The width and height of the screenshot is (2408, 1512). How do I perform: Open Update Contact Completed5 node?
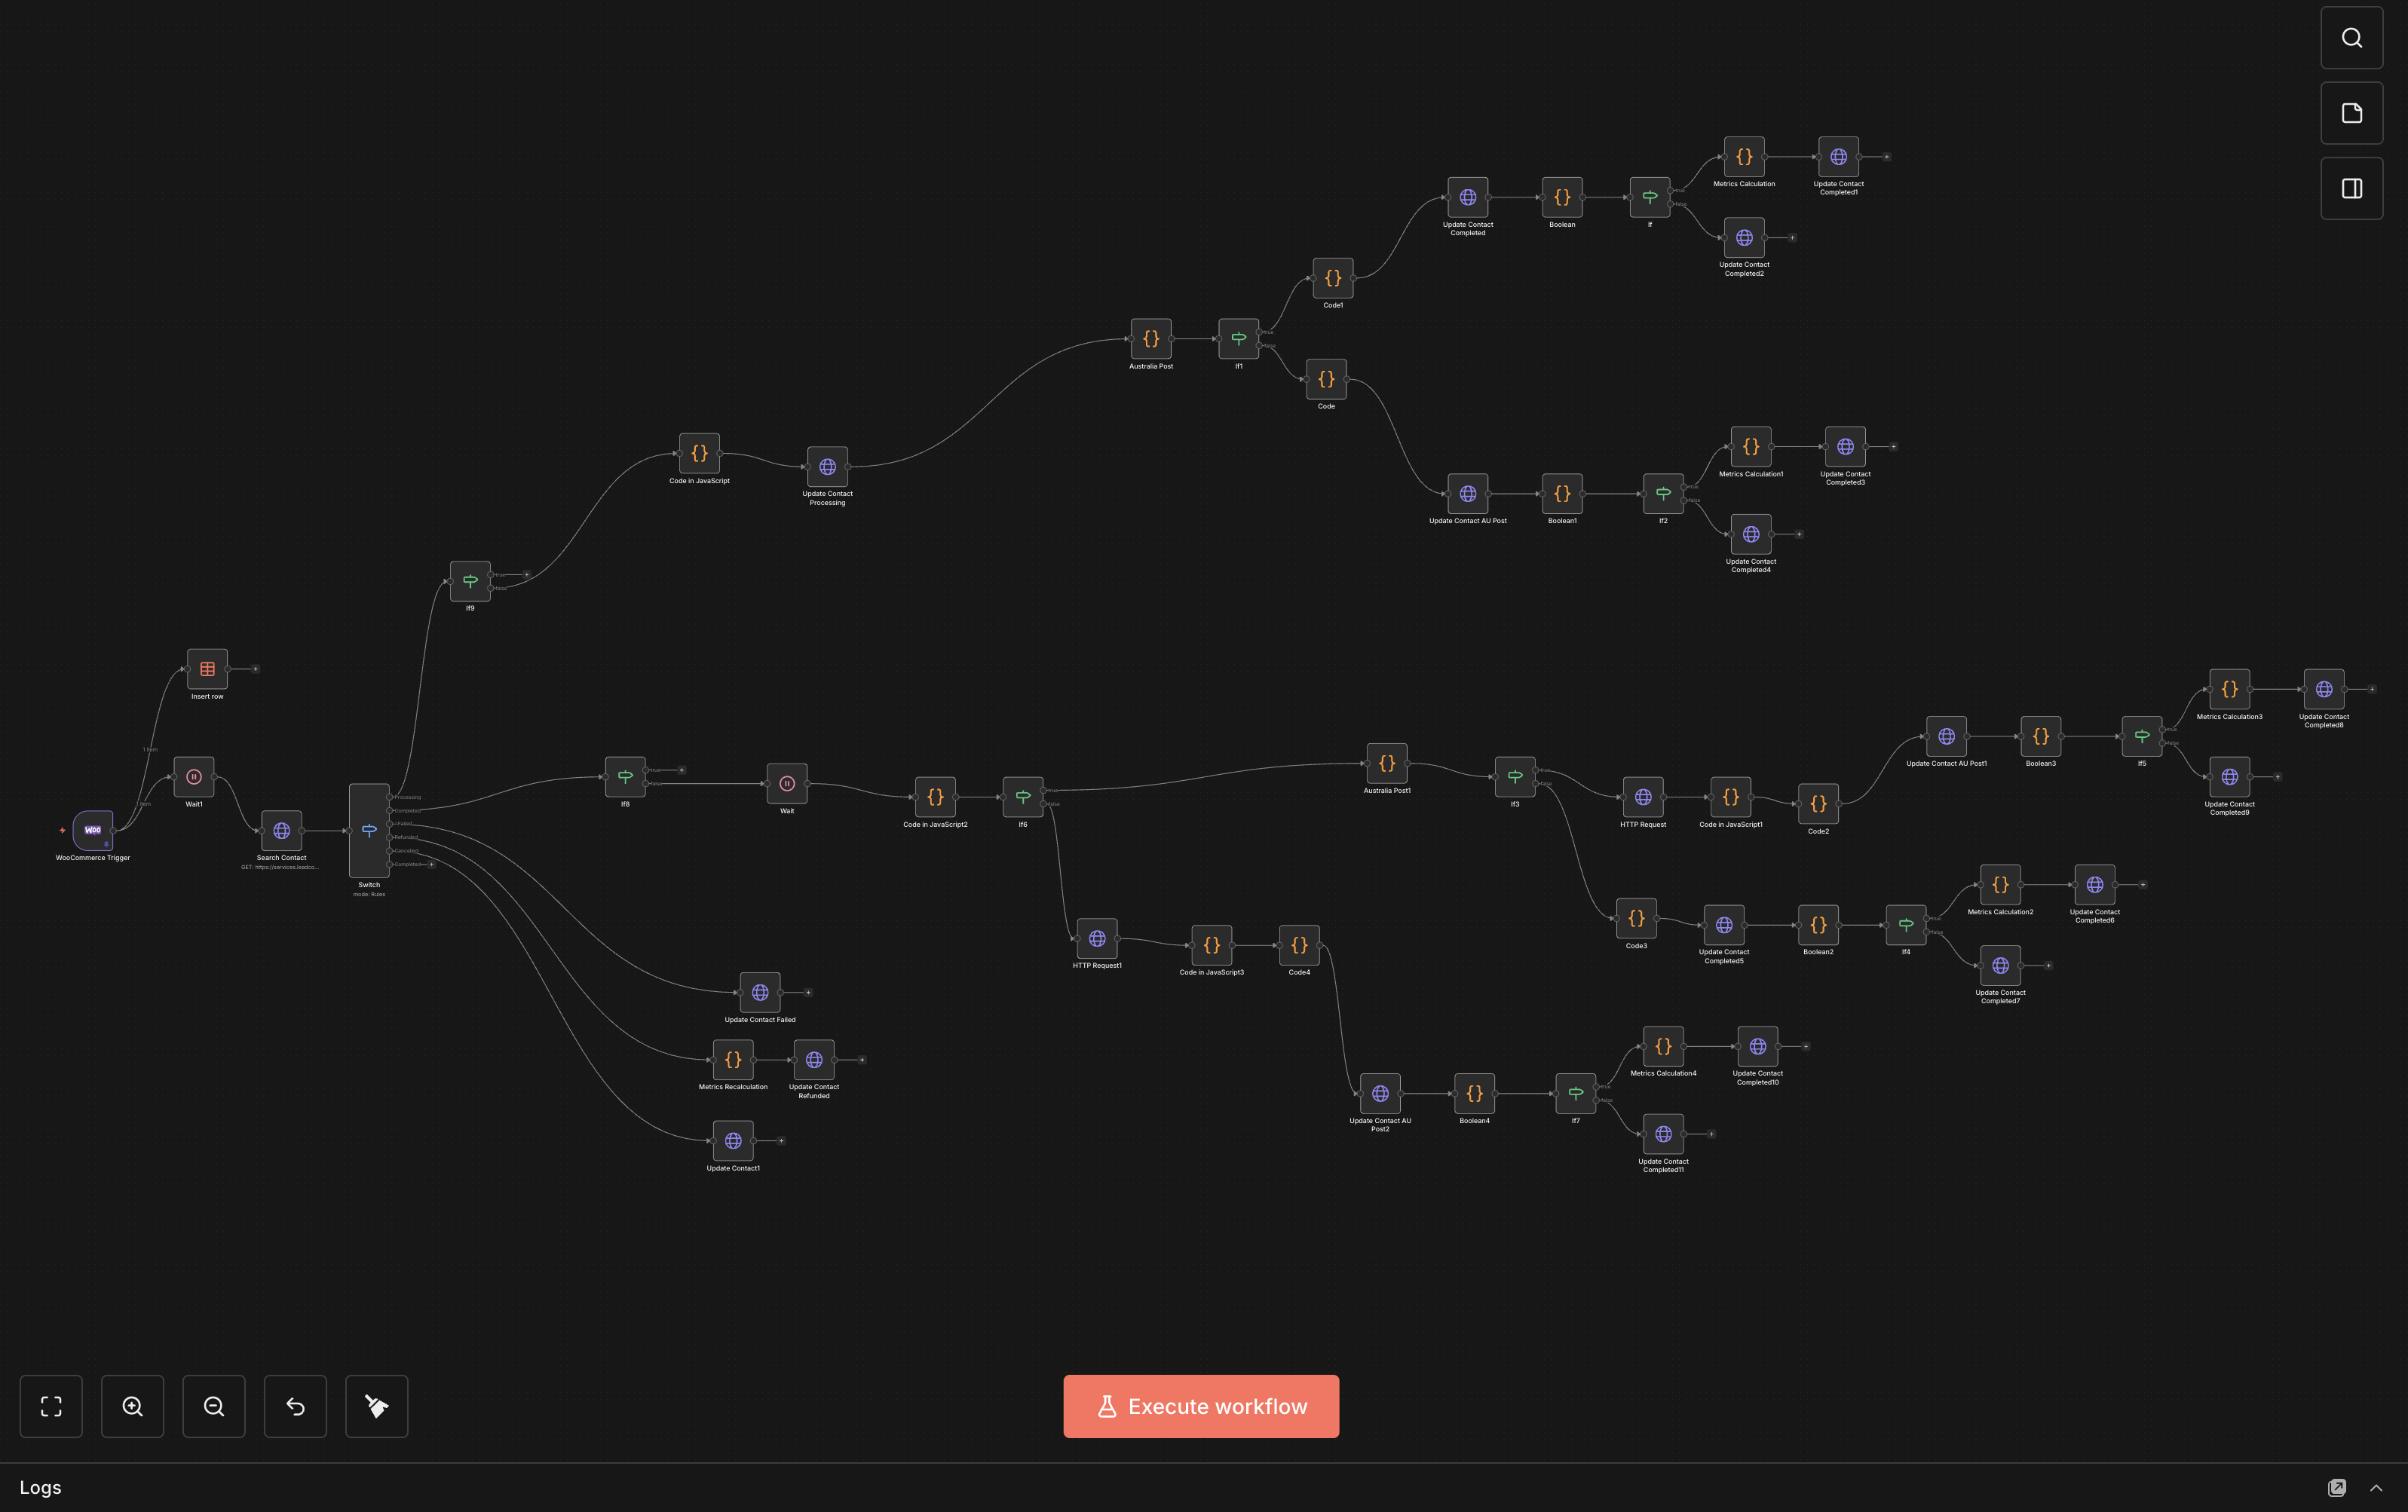click(x=1724, y=926)
